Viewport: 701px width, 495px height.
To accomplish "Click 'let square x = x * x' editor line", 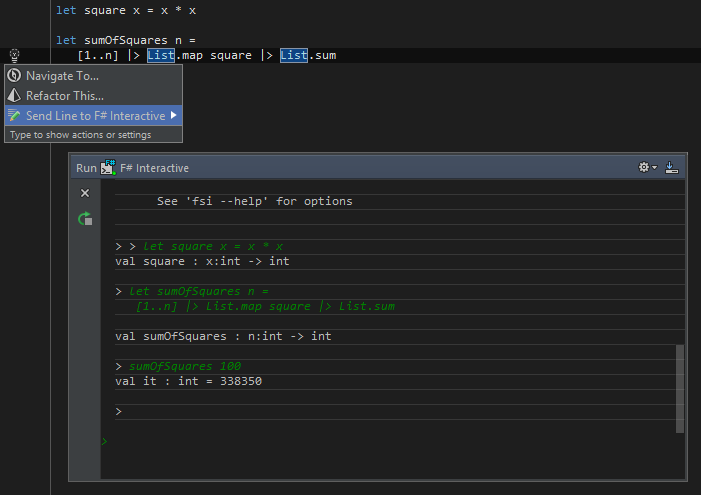I will pos(126,10).
